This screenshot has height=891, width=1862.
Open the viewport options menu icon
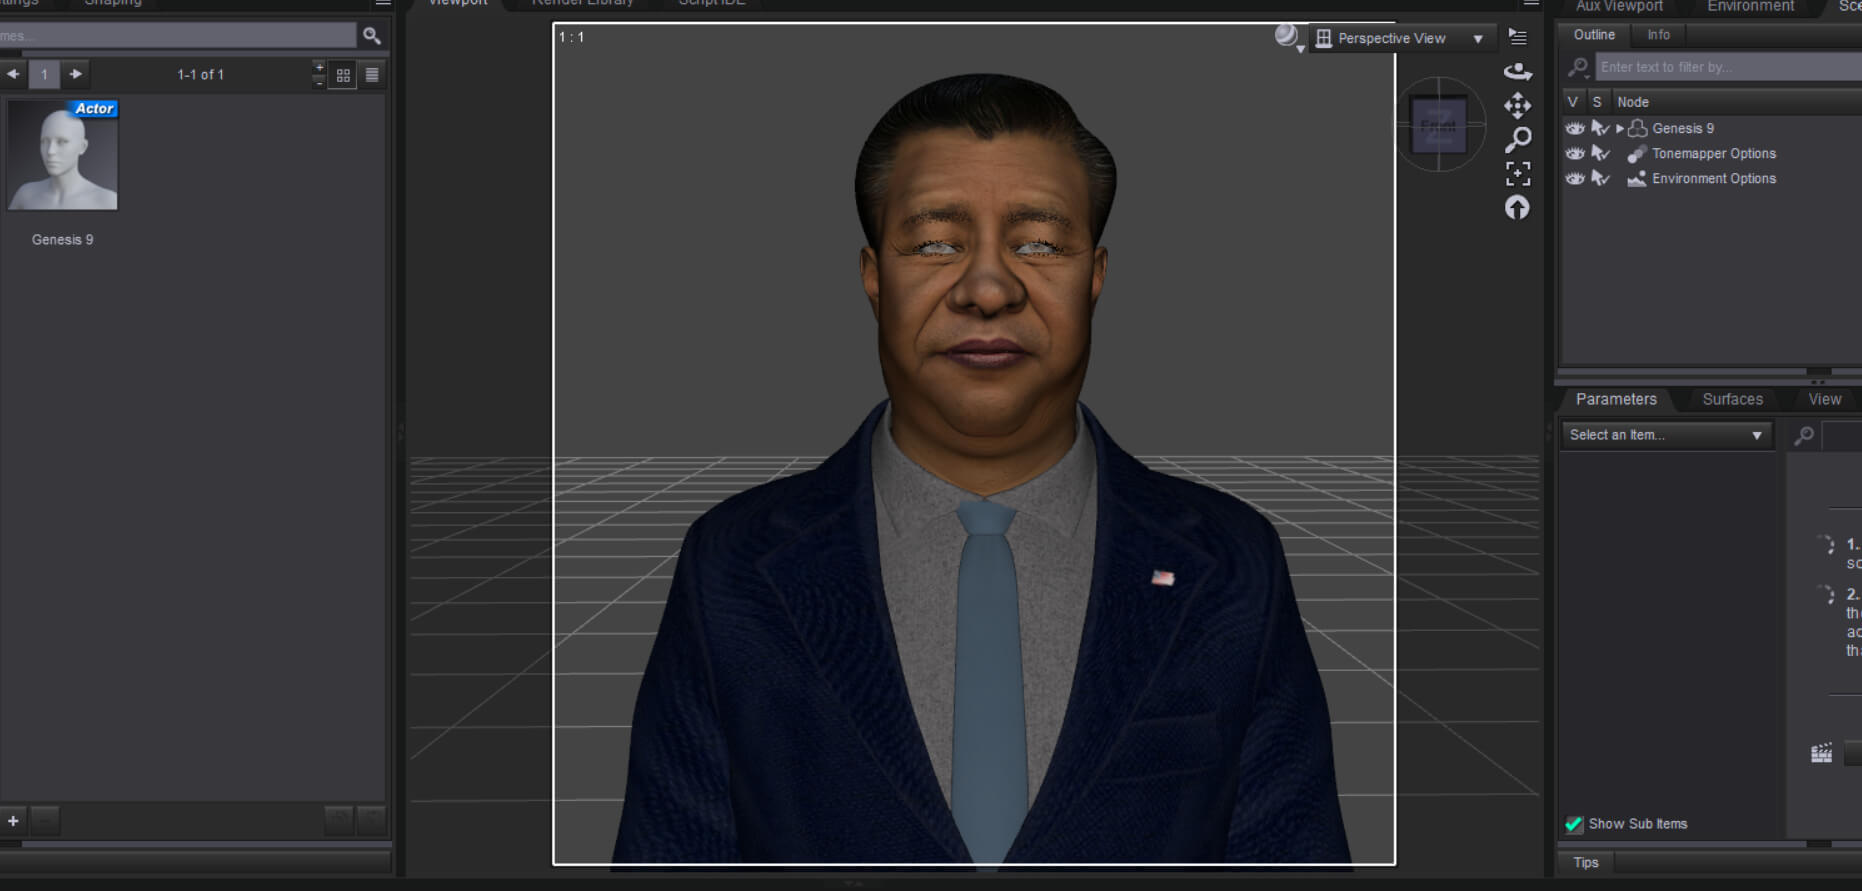(1517, 37)
